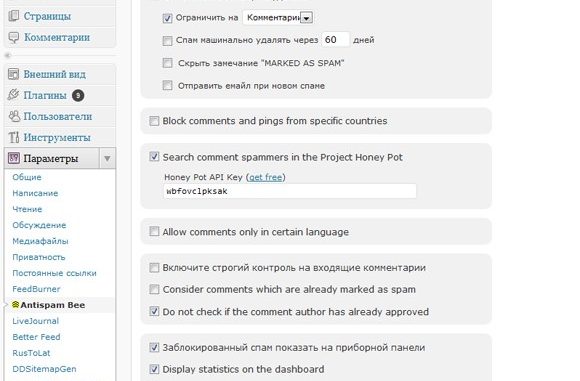
Task: Click the Параметры settings icon
Action: click(14, 158)
